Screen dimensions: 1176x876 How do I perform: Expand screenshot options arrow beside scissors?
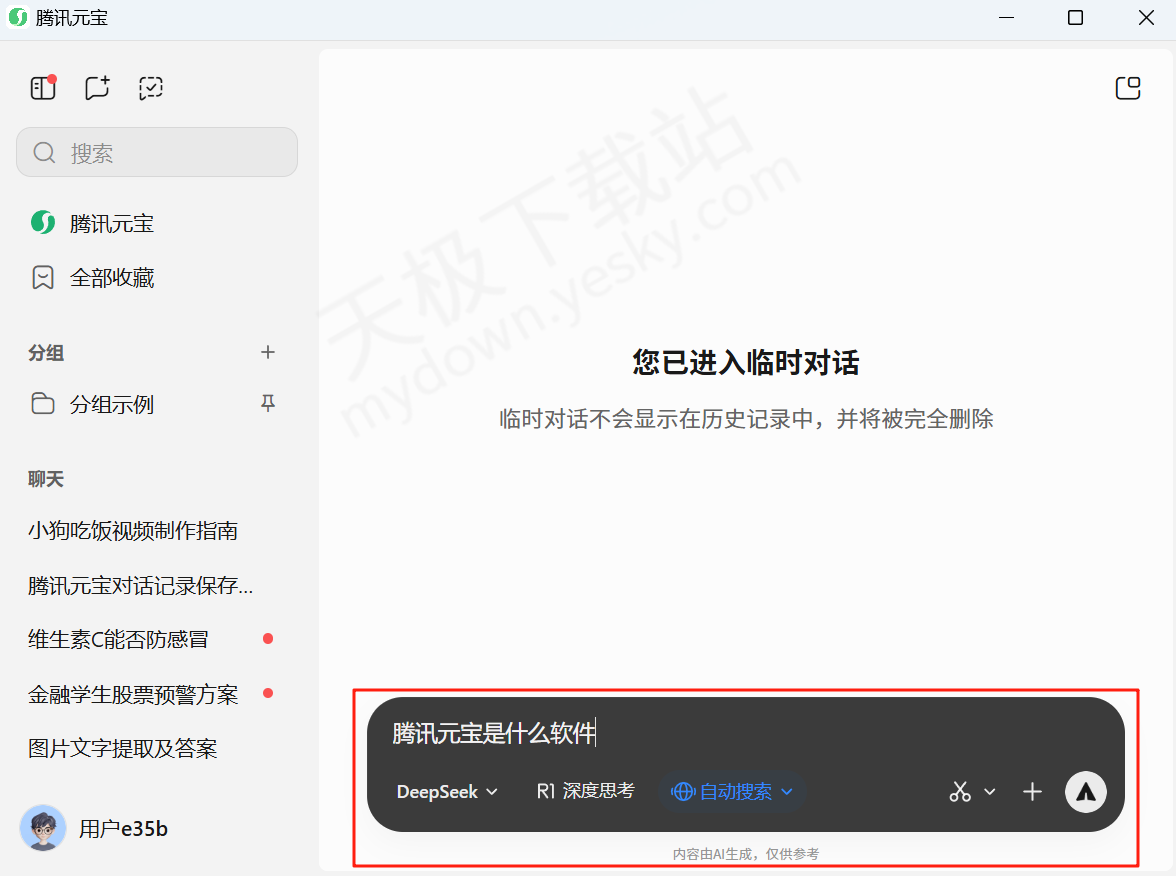click(990, 792)
